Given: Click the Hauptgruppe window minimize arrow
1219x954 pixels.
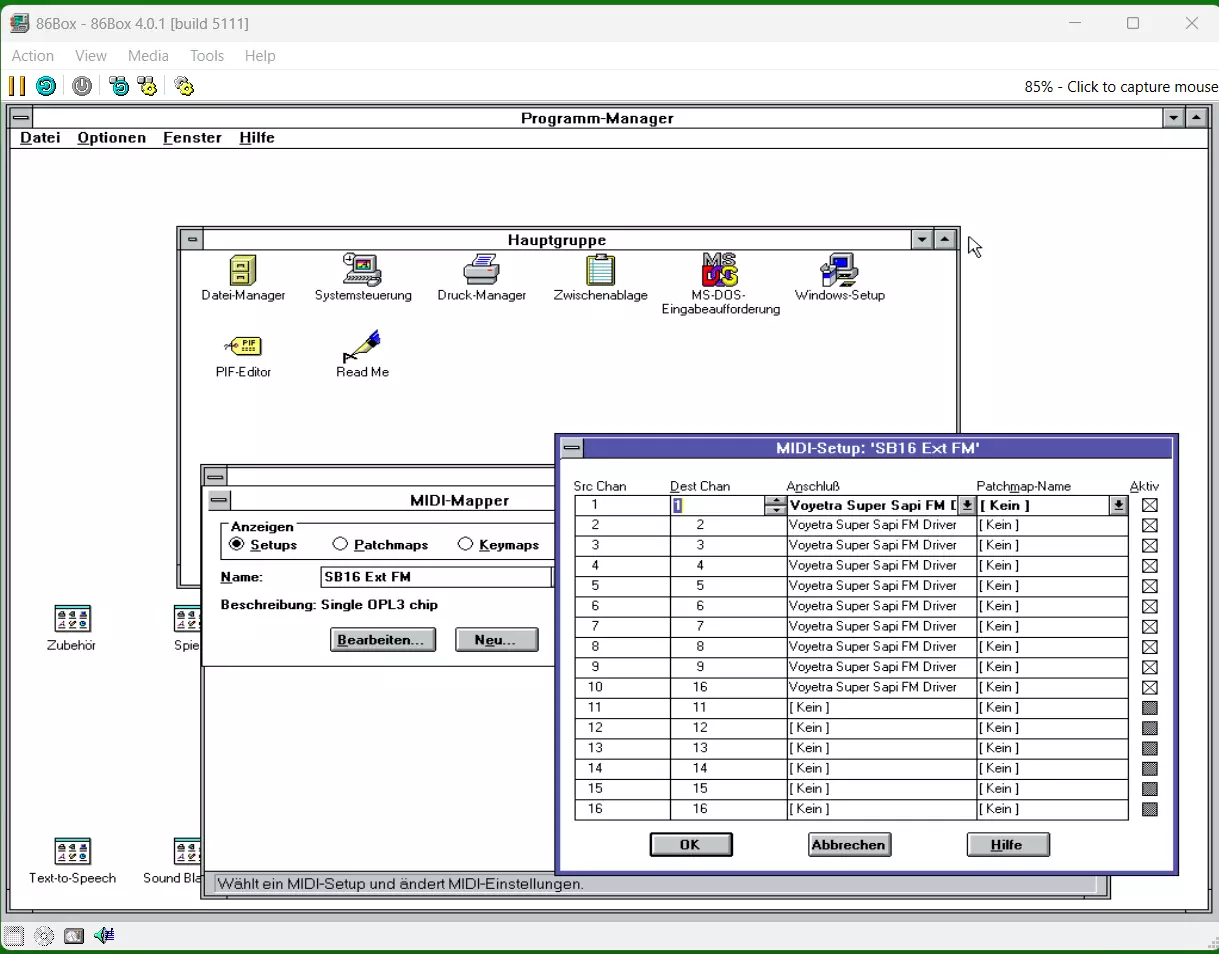Looking at the screenshot, I should click(922, 240).
